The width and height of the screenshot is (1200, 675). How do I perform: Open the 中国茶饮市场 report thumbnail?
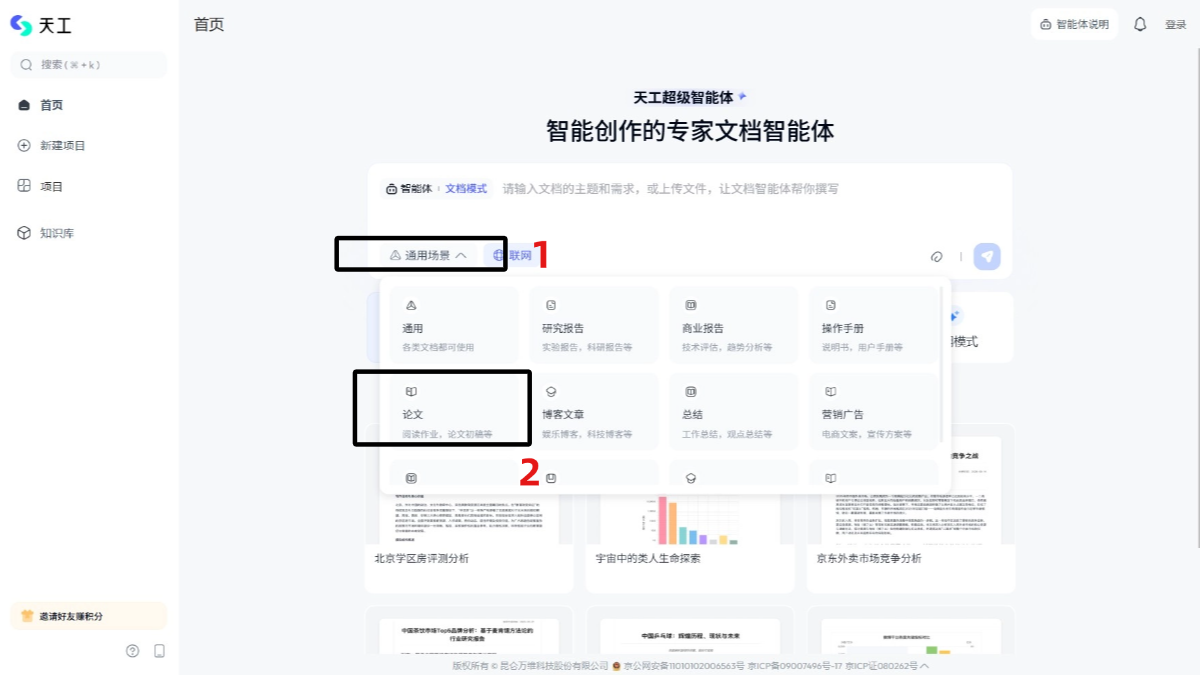coord(469,638)
